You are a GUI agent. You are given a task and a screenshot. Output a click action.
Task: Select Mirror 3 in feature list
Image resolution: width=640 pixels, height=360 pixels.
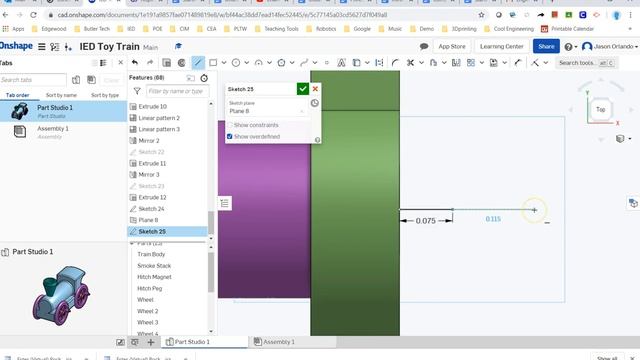tap(168, 175)
